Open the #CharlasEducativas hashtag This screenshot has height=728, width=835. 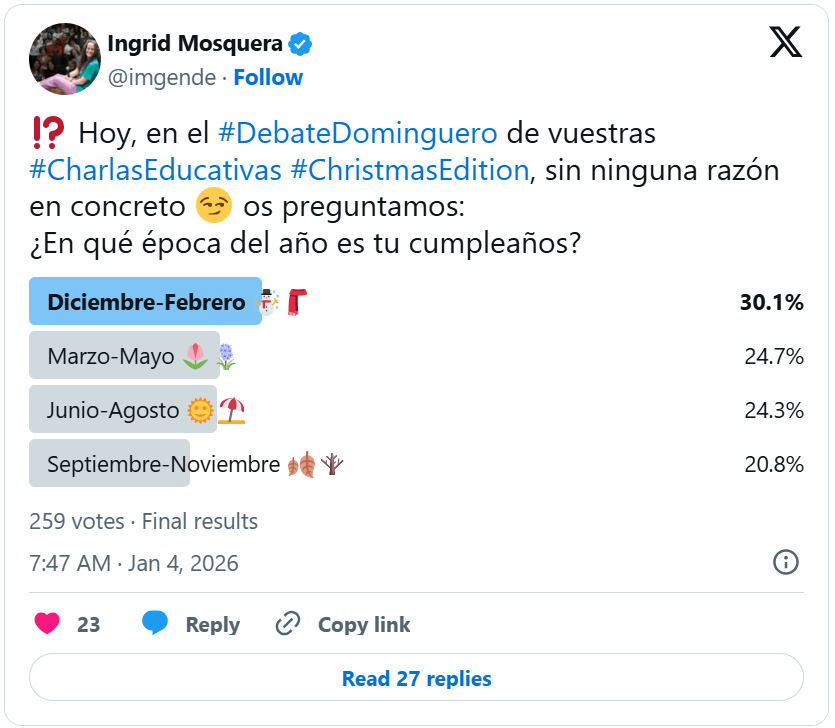coord(156,169)
